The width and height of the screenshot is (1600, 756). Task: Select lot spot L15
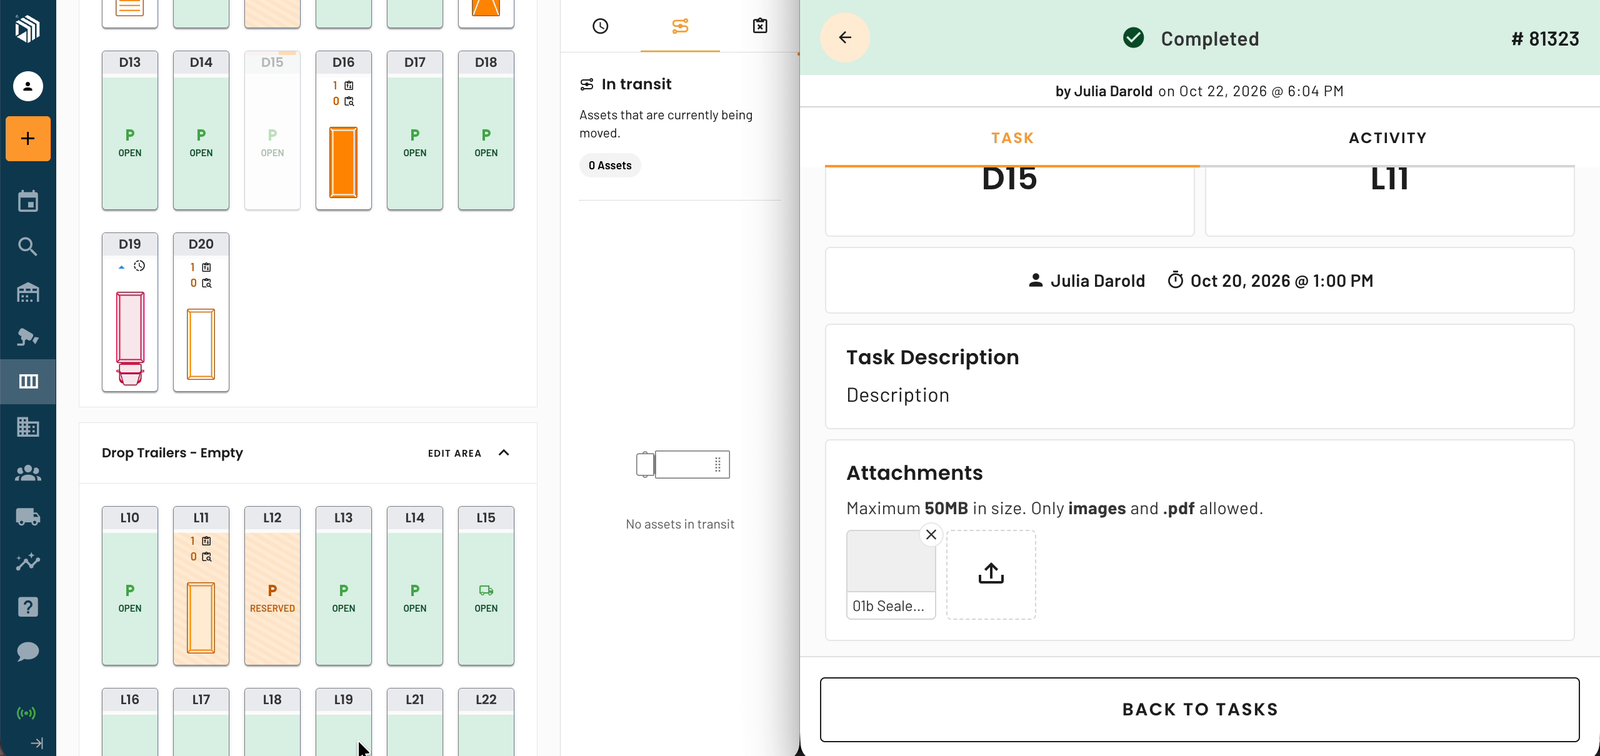pyautogui.click(x=486, y=586)
